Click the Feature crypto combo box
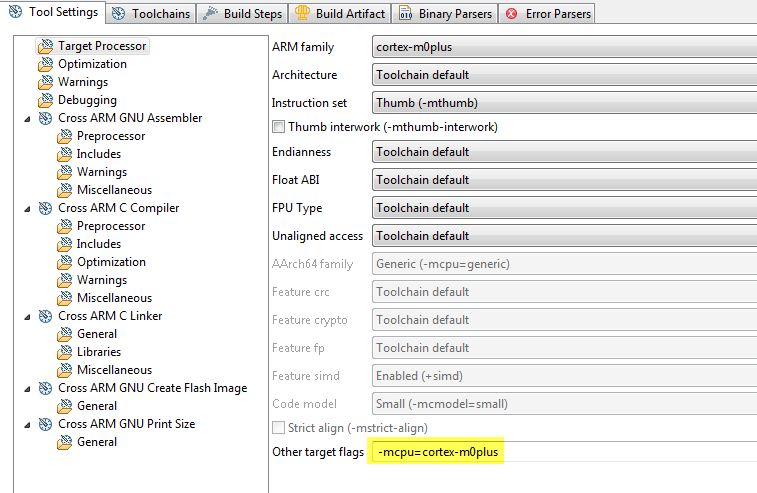 [564, 320]
